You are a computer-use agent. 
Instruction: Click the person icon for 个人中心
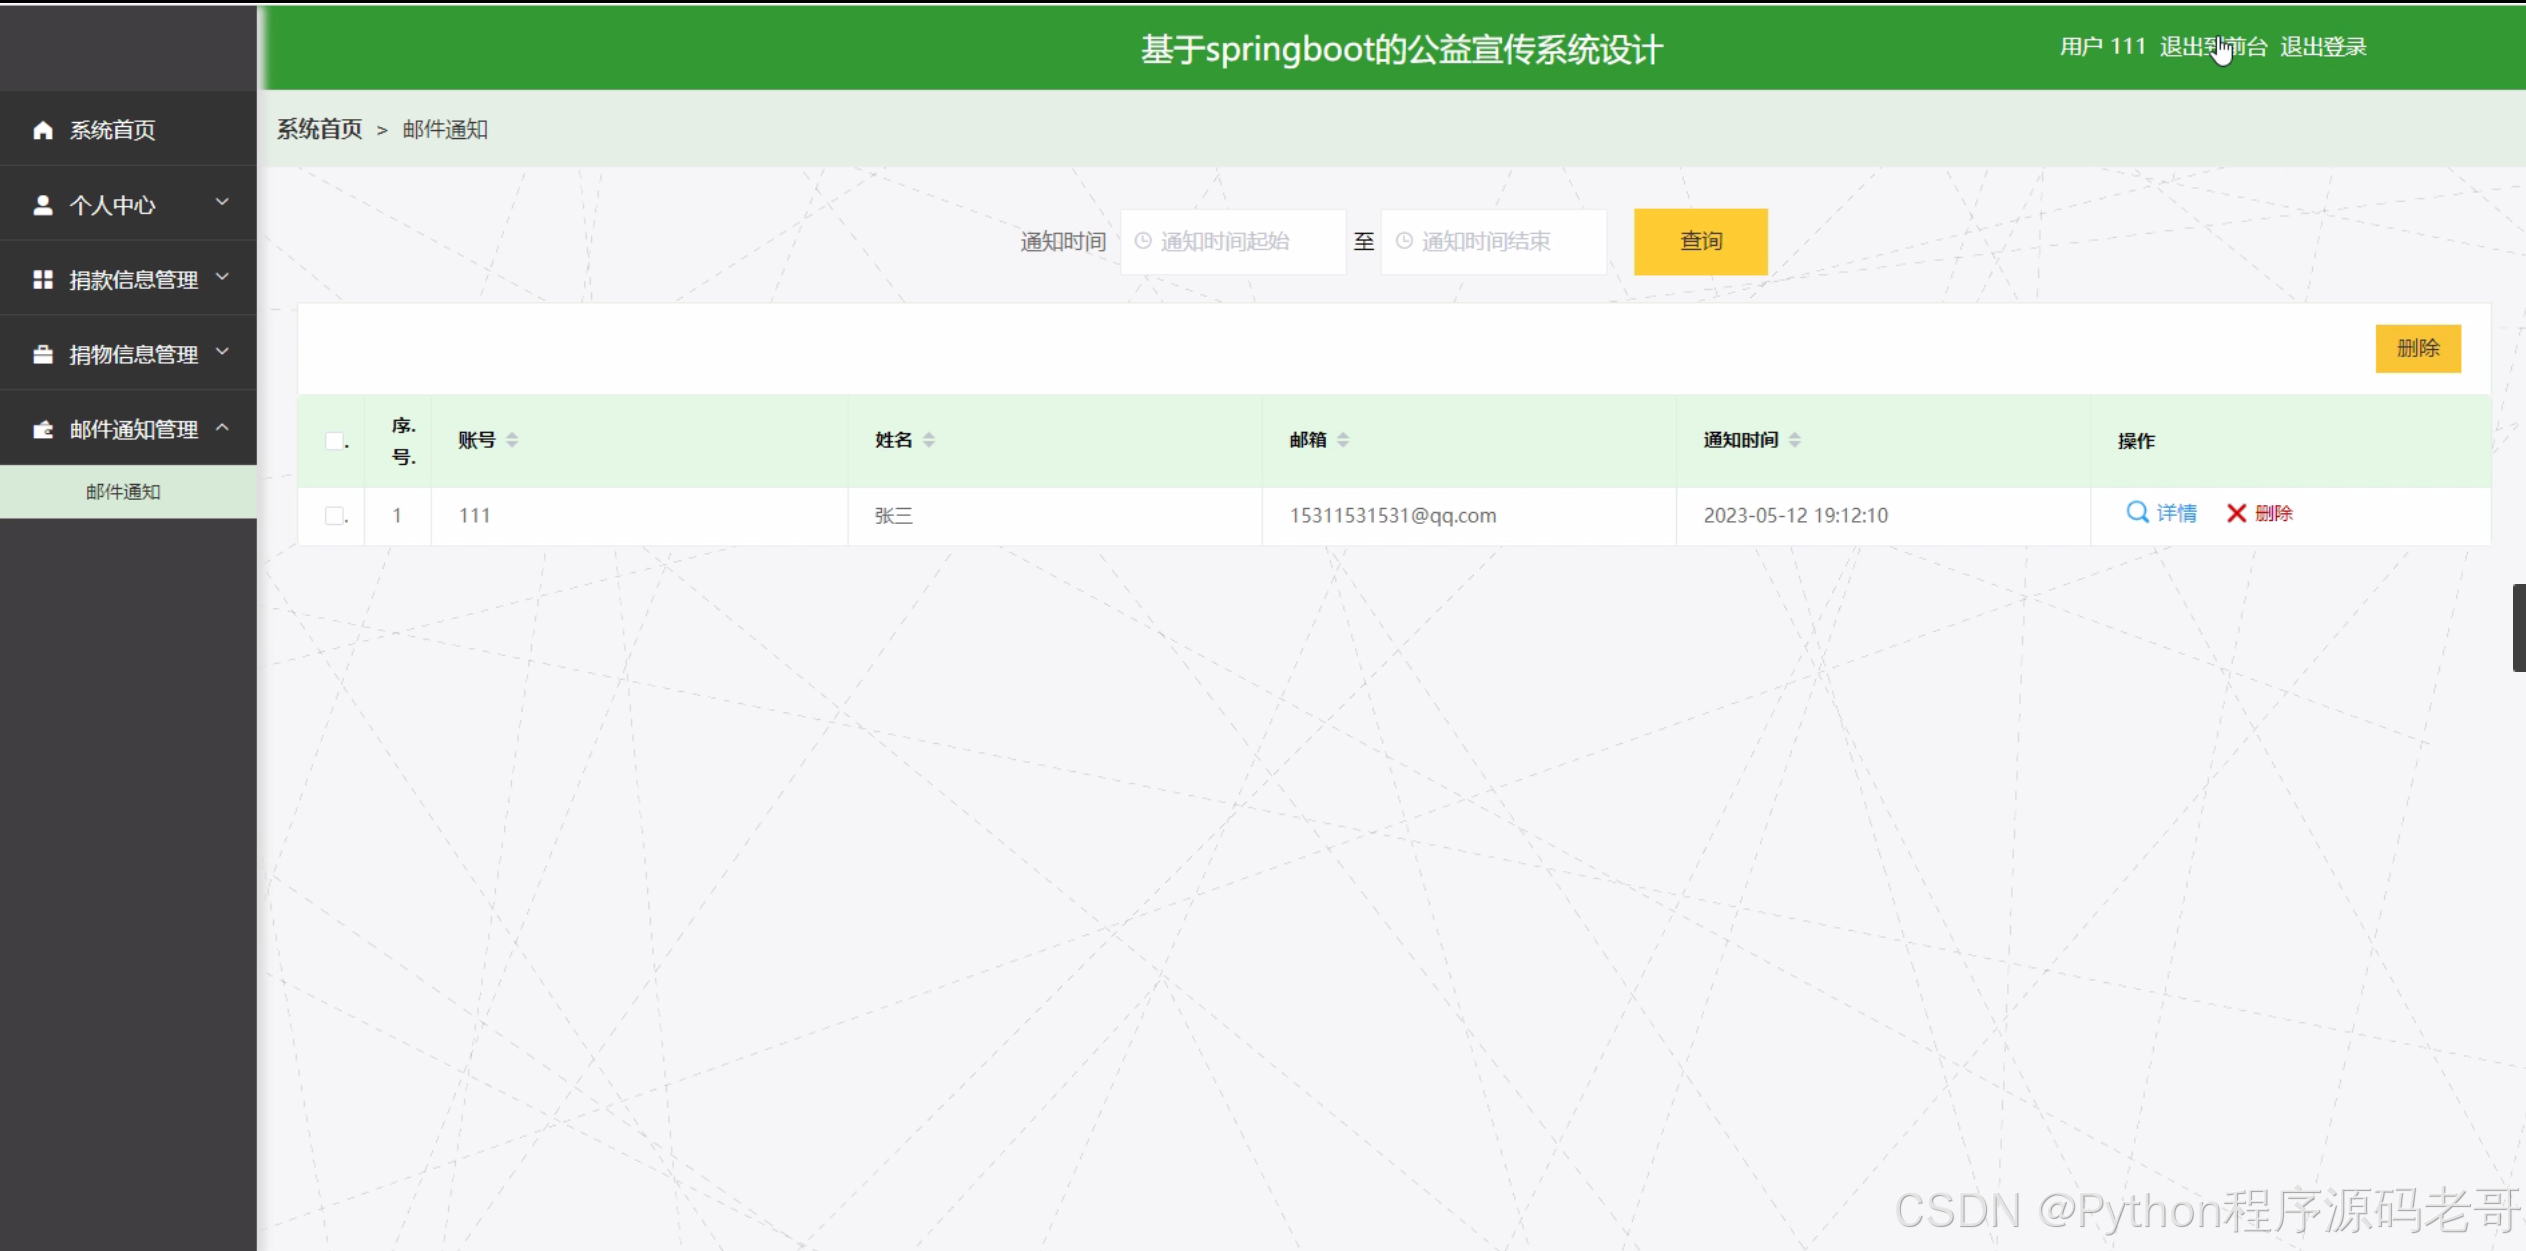[x=42, y=205]
